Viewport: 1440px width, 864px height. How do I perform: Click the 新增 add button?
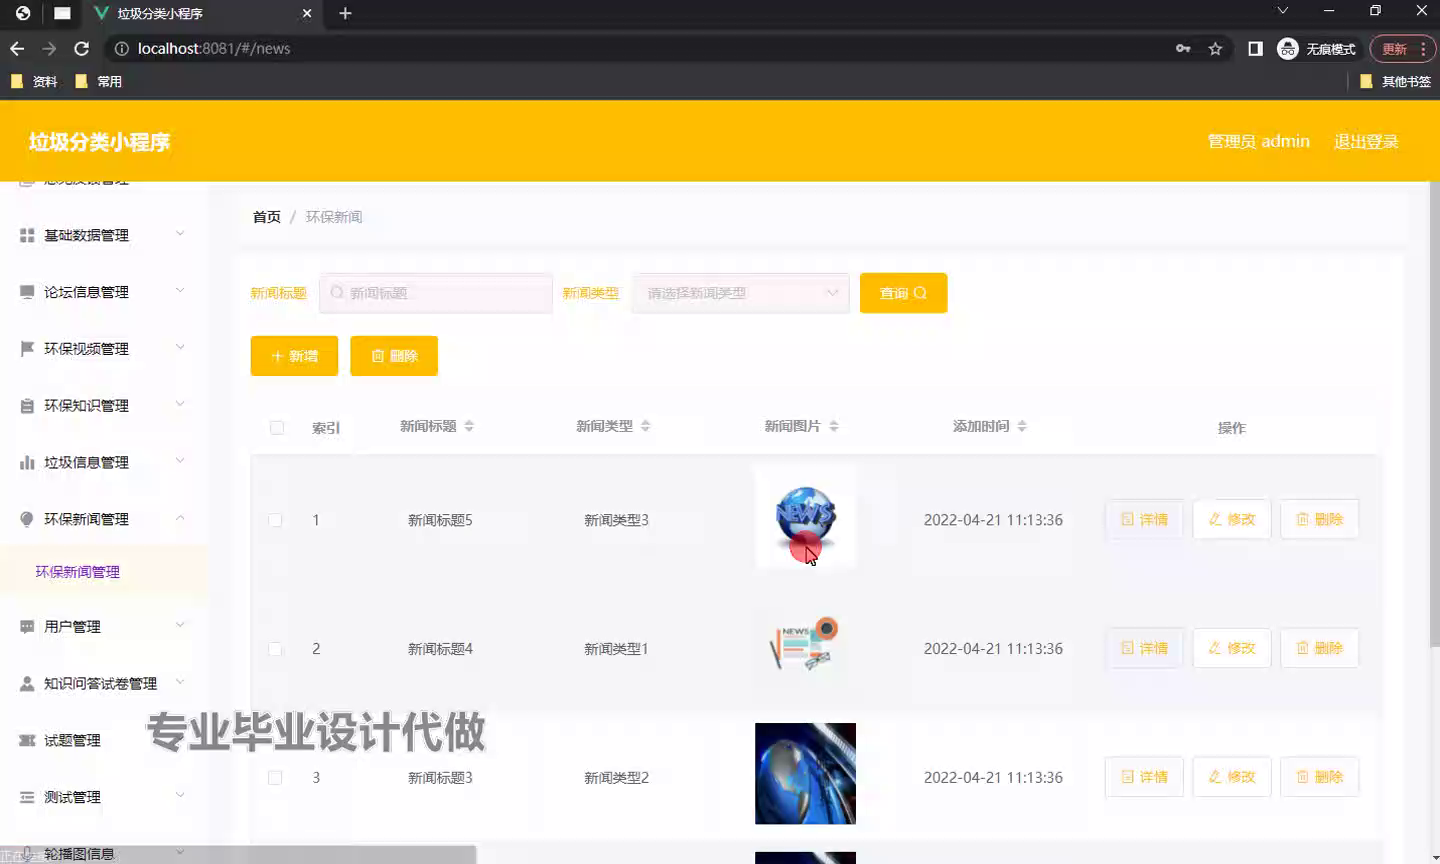tap(294, 356)
